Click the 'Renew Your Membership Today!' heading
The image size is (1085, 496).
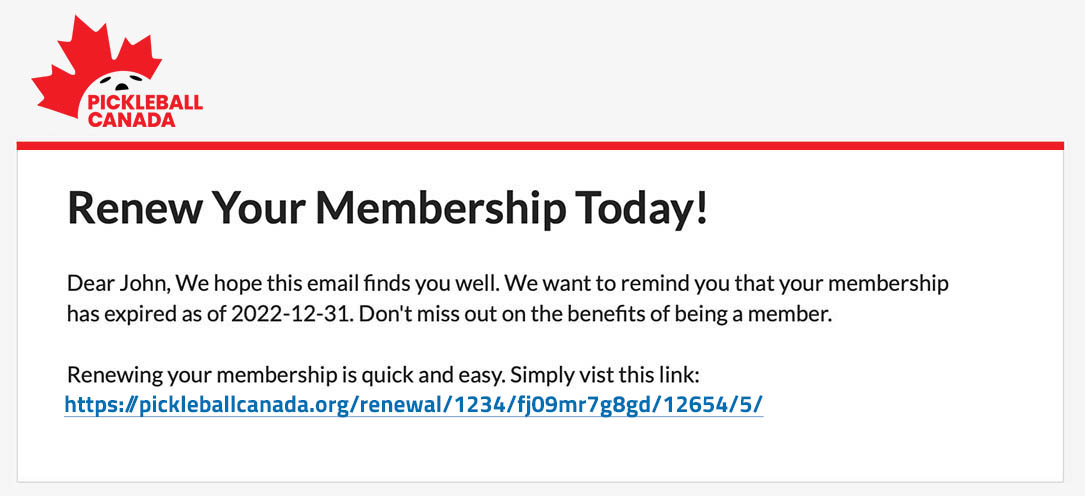pos(387,208)
